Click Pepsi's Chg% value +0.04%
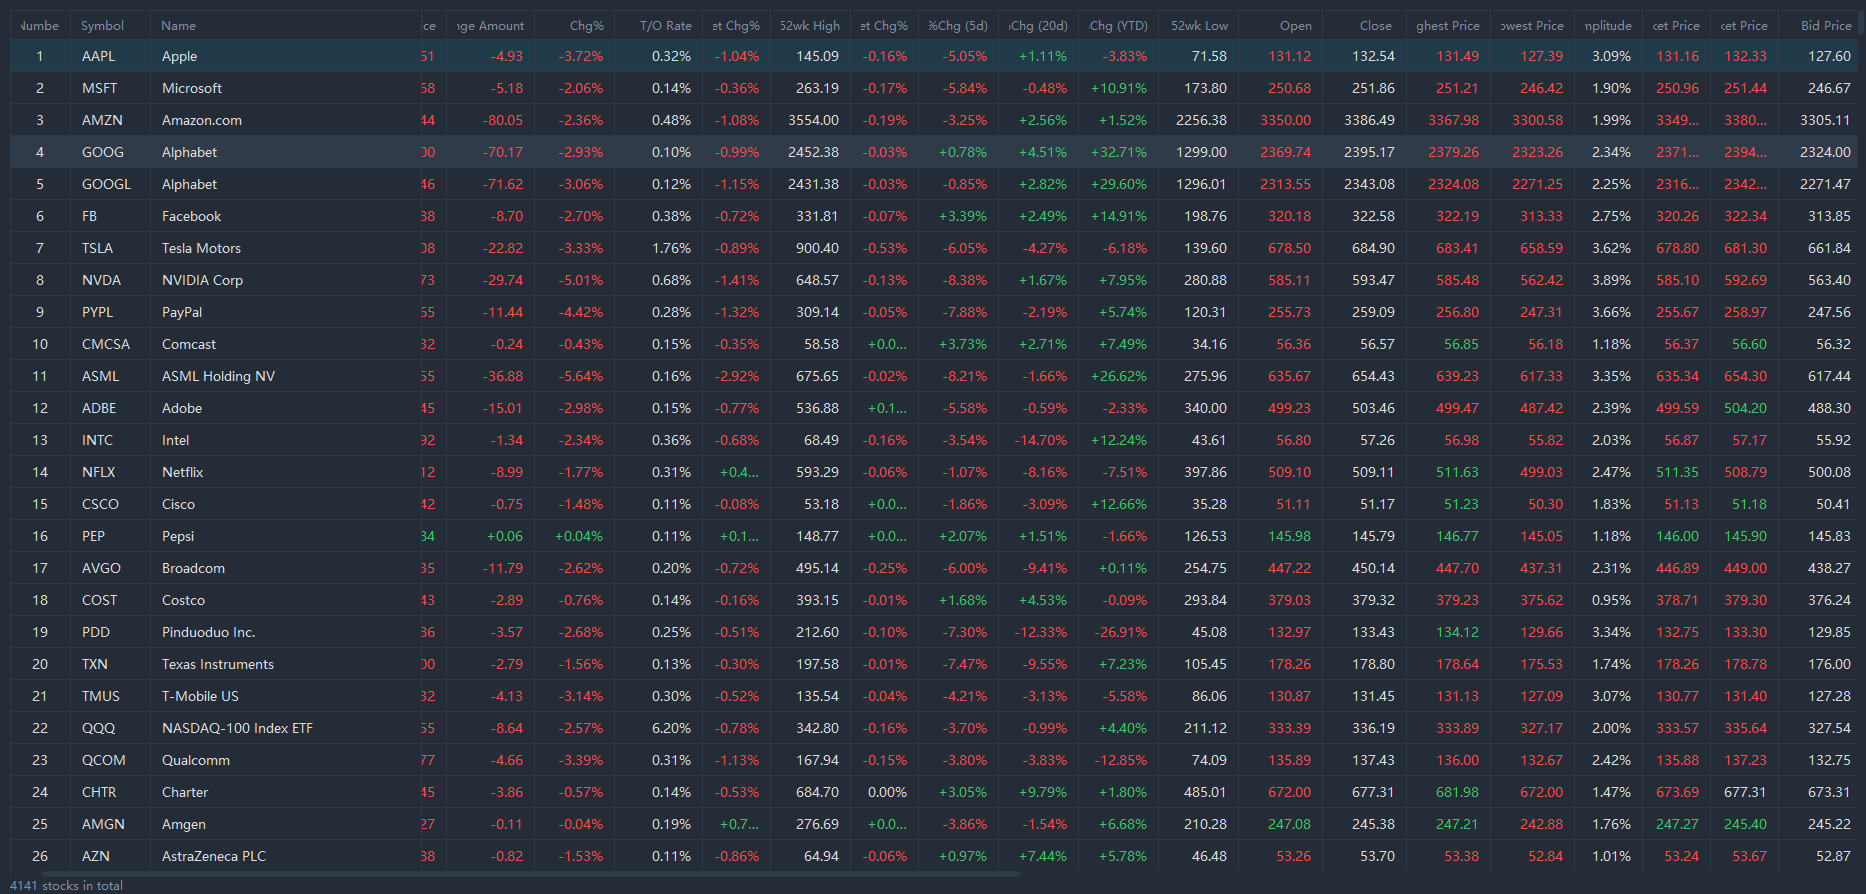 click(578, 536)
